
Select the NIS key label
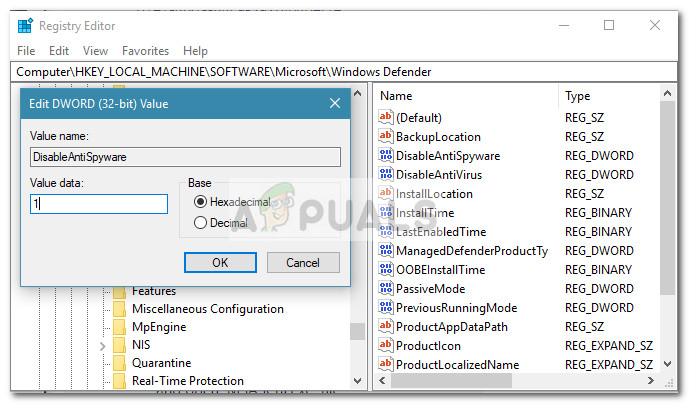pyautogui.click(x=141, y=345)
